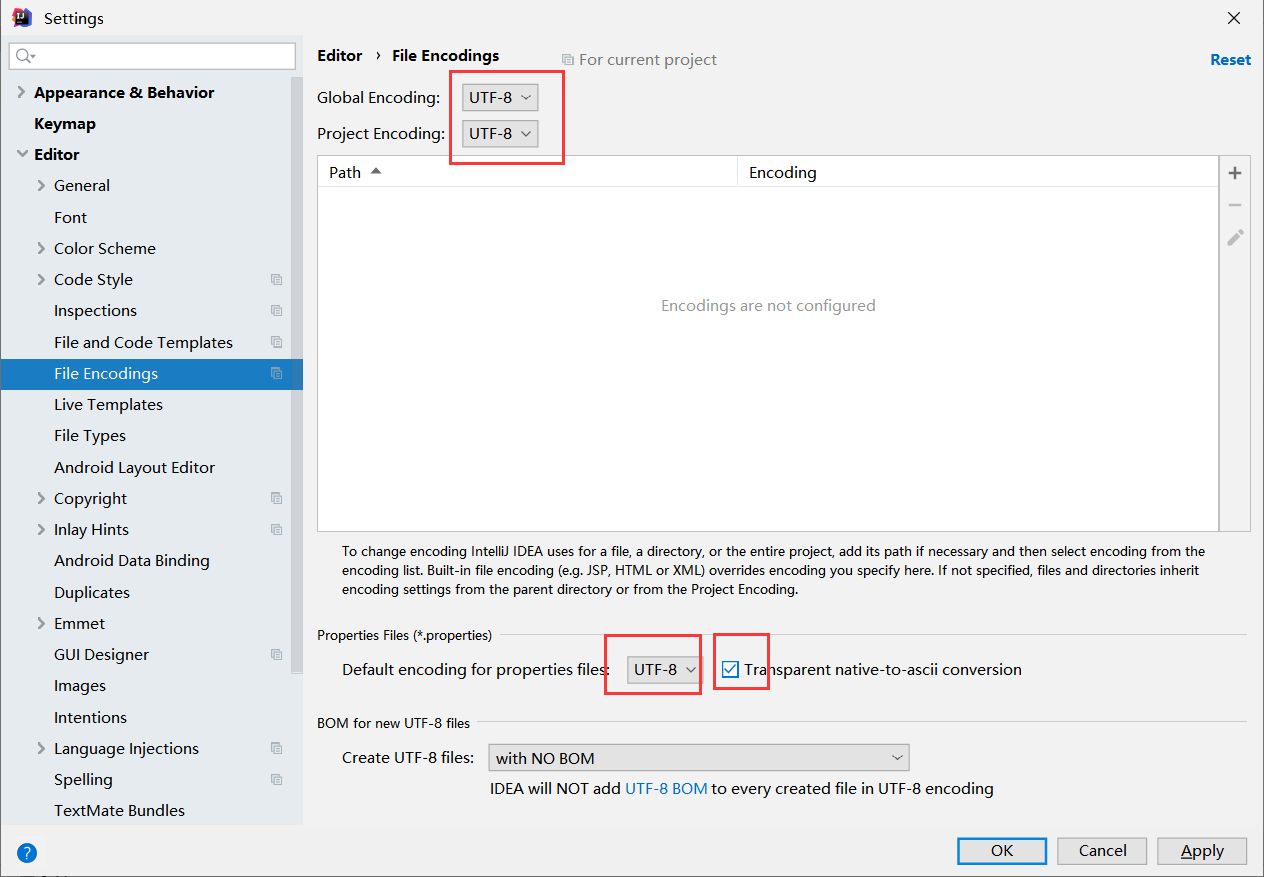Click the settings tree vertical scrollbar
This screenshot has height=877, width=1264.
(297, 375)
